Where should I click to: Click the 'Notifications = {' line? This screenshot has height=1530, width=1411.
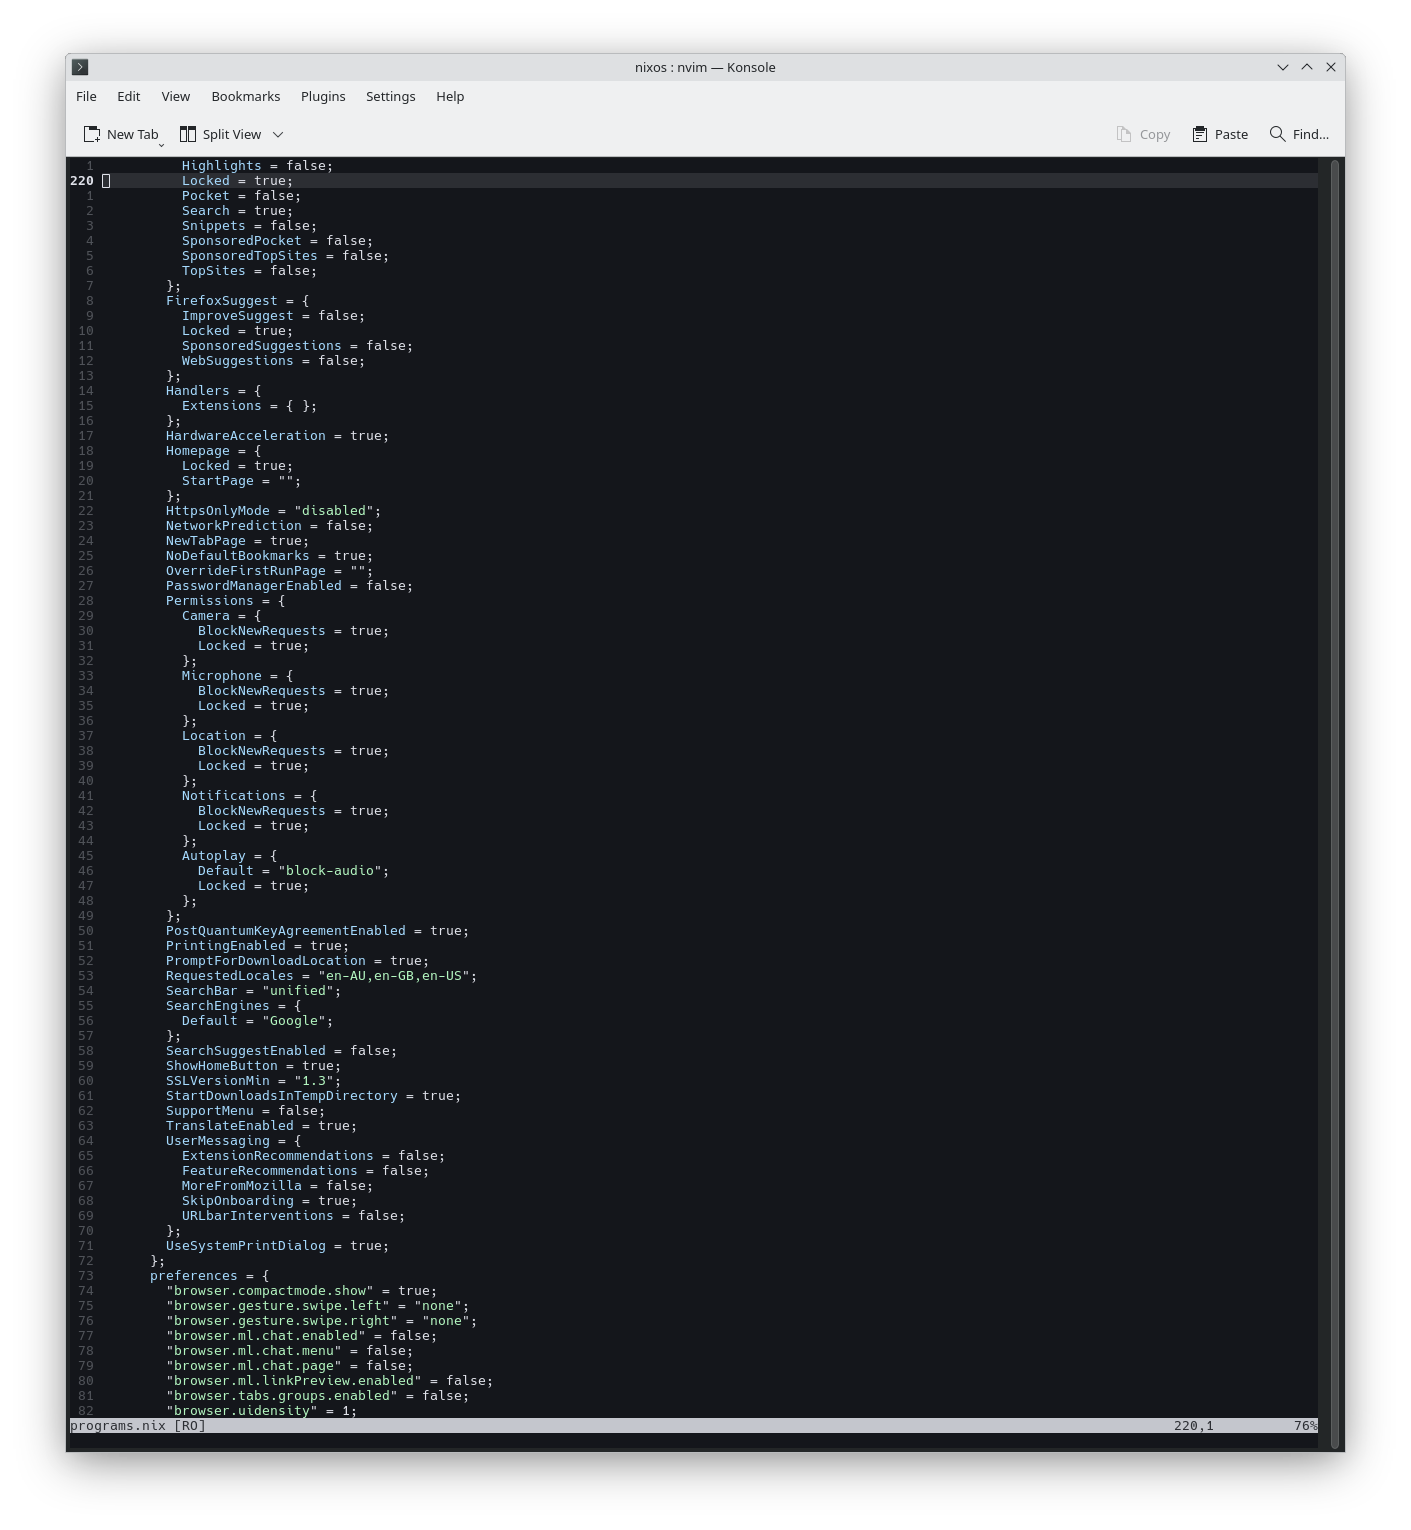tap(249, 796)
